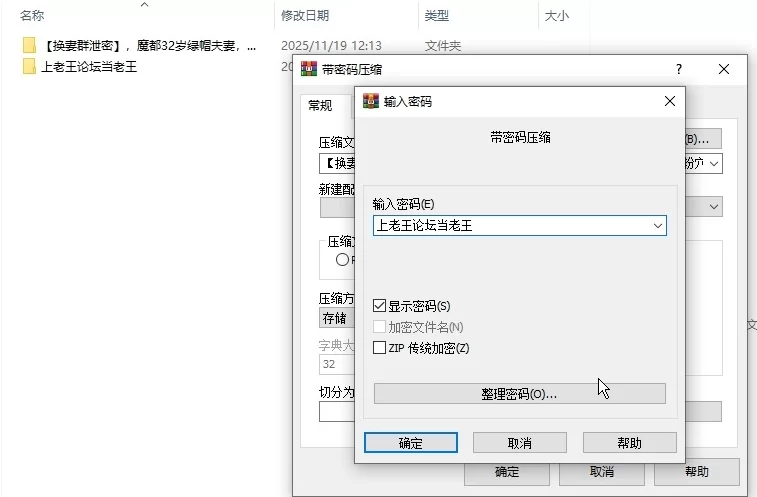Viewport: 757px width, 497px height.
Task: Click the 带密码压缩 heading inside the dialog
Action: (520, 138)
